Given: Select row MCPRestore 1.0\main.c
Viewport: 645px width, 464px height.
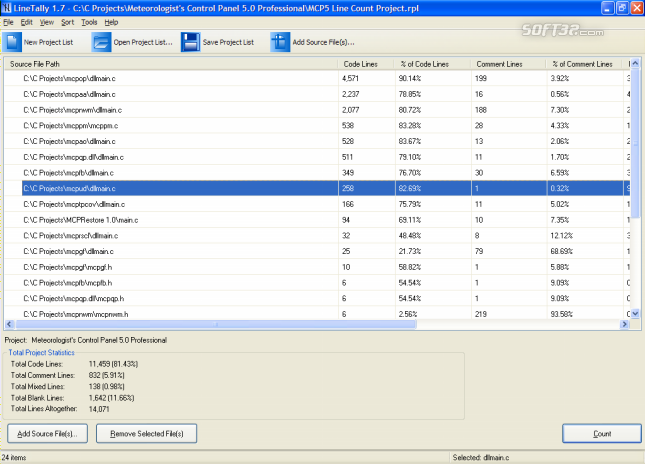Looking at the screenshot, I should click(x=317, y=220).
